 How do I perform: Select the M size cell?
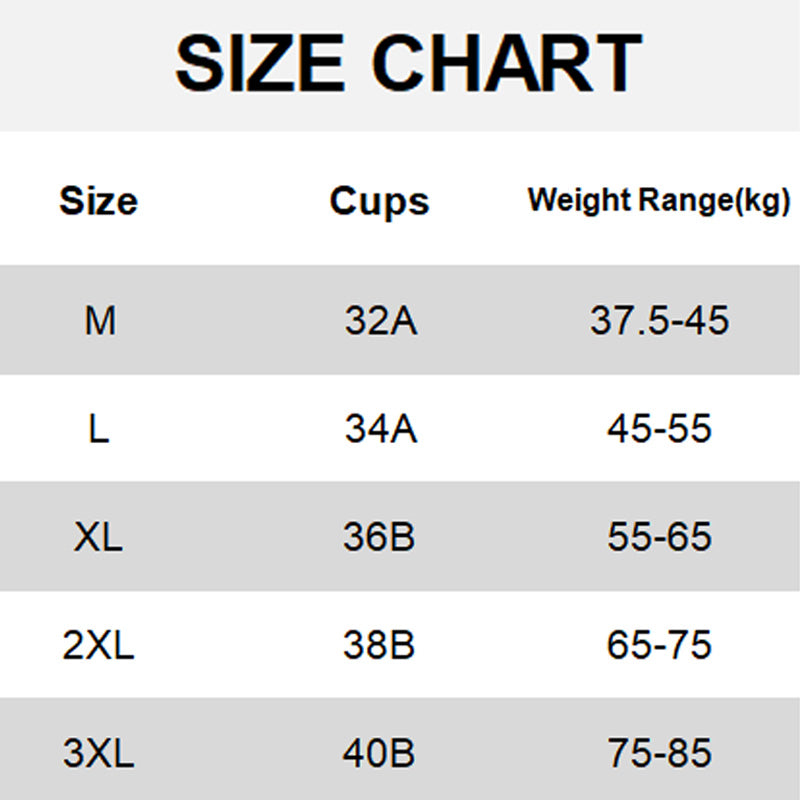(x=99, y=321)
